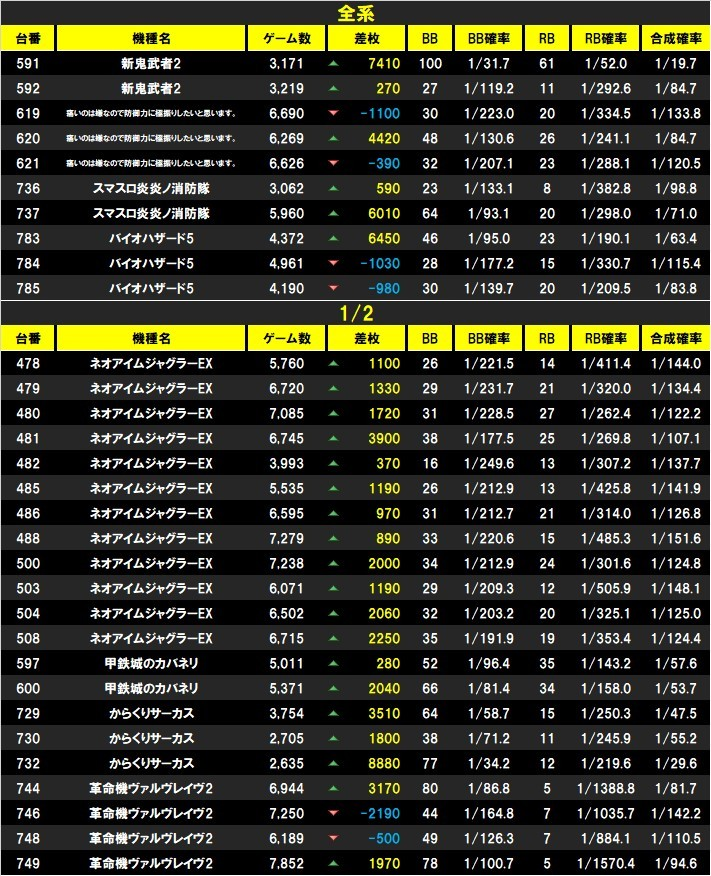This screenshot has width=711, height=876.
Task: Click 1/83.8 combined rate in row 785
Action: [x=676, y=288]
